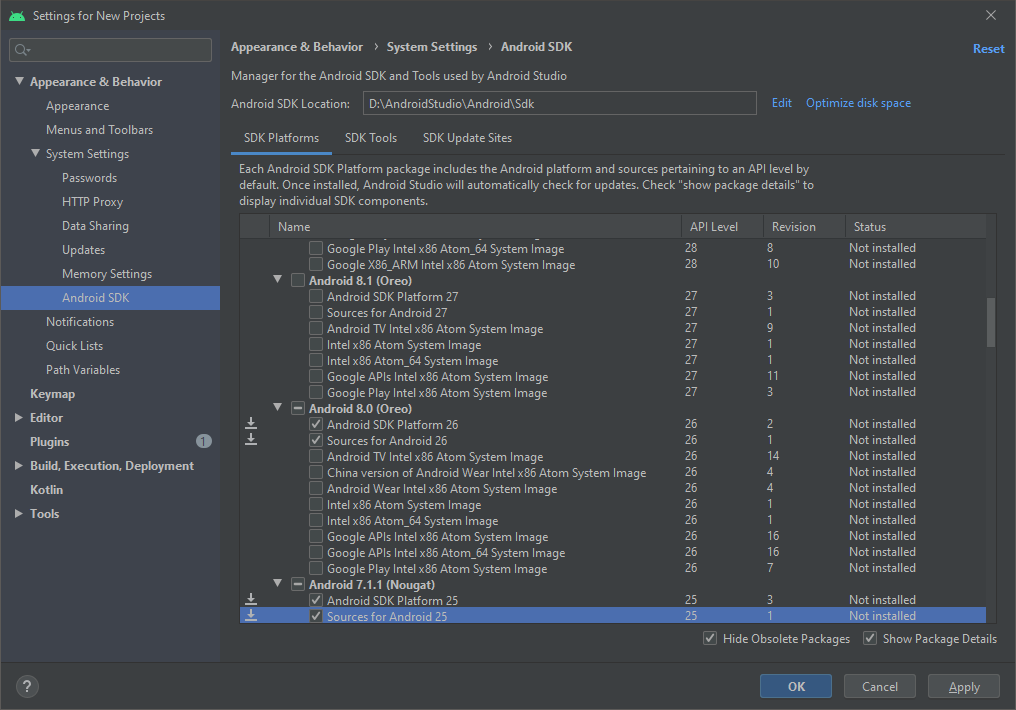
Task: Click download icon beside Android SDK Platform 25
Action: 251,600
